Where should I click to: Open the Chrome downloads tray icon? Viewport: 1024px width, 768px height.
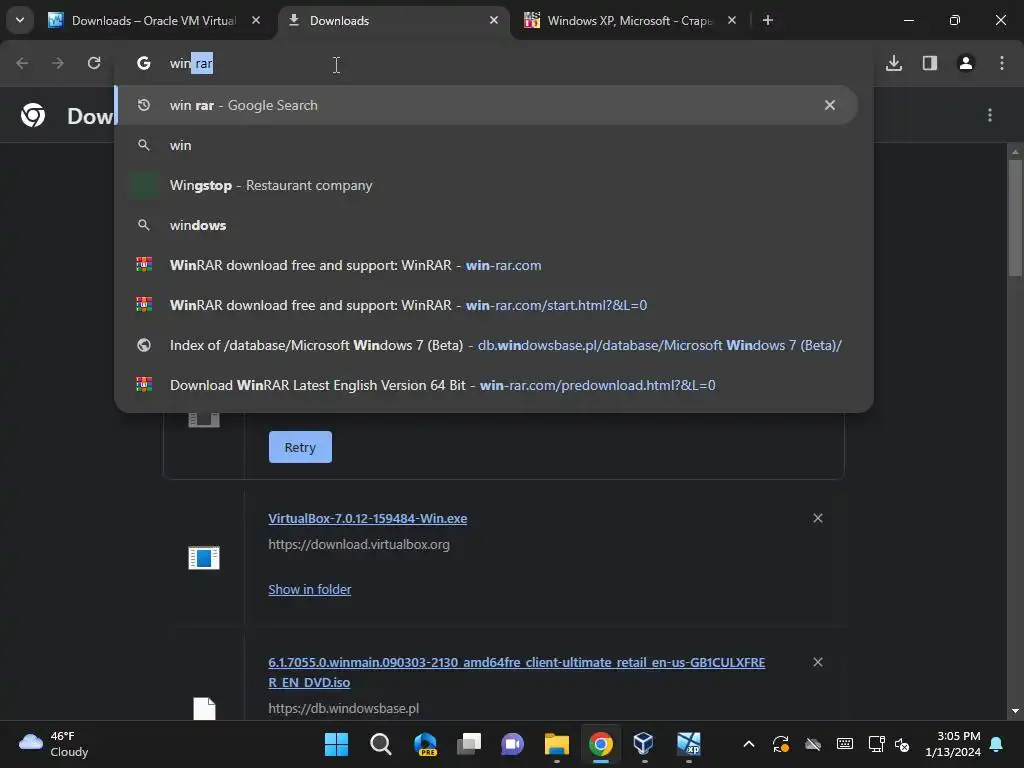(894, 63)
